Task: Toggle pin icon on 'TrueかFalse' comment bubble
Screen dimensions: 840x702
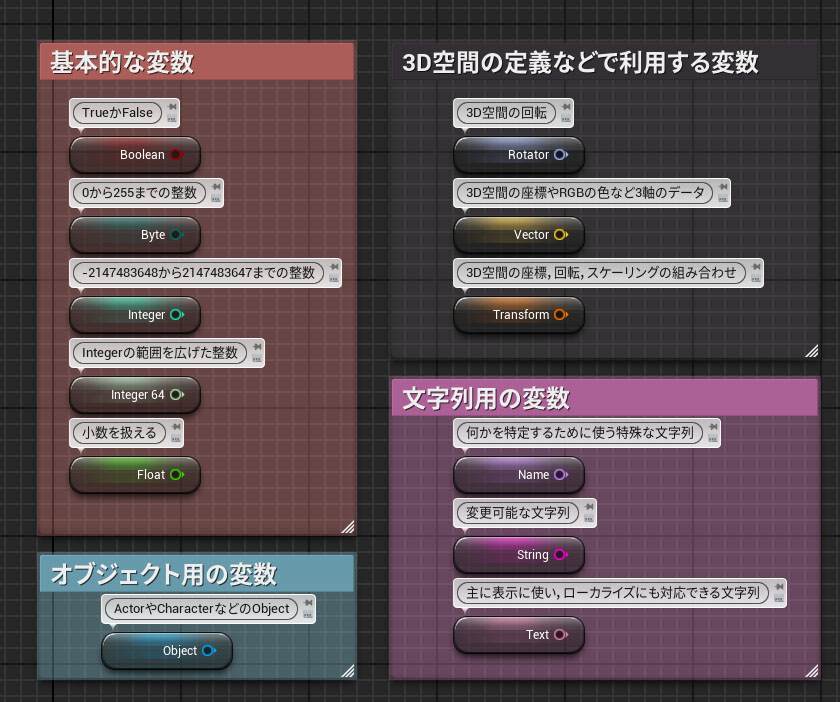Action: (x=172, y=107)
